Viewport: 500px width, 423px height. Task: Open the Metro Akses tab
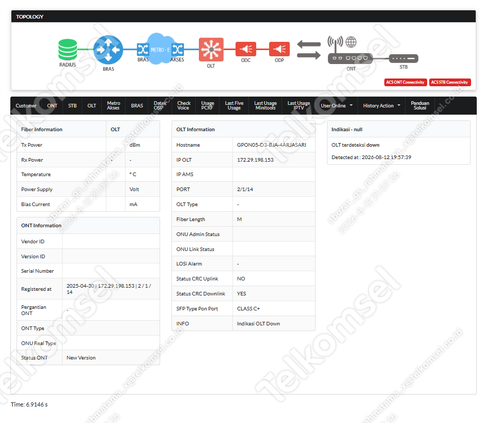click(x=113, y=106)
